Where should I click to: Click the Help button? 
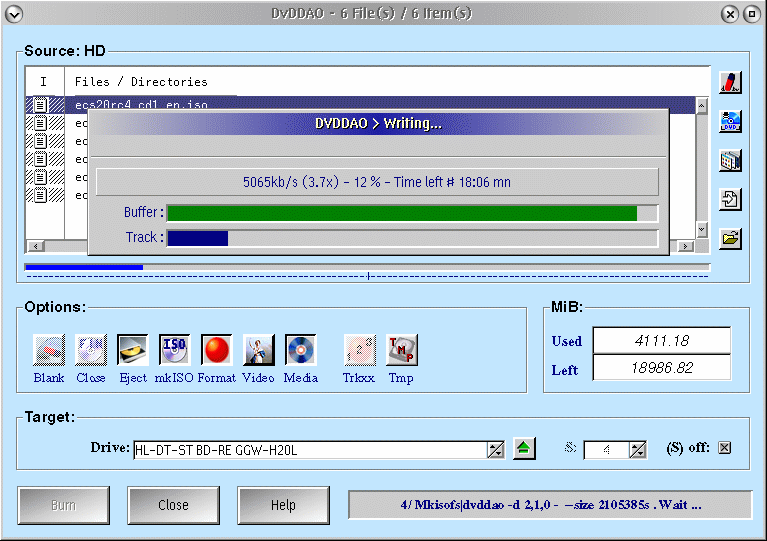(x=283, y=505)
